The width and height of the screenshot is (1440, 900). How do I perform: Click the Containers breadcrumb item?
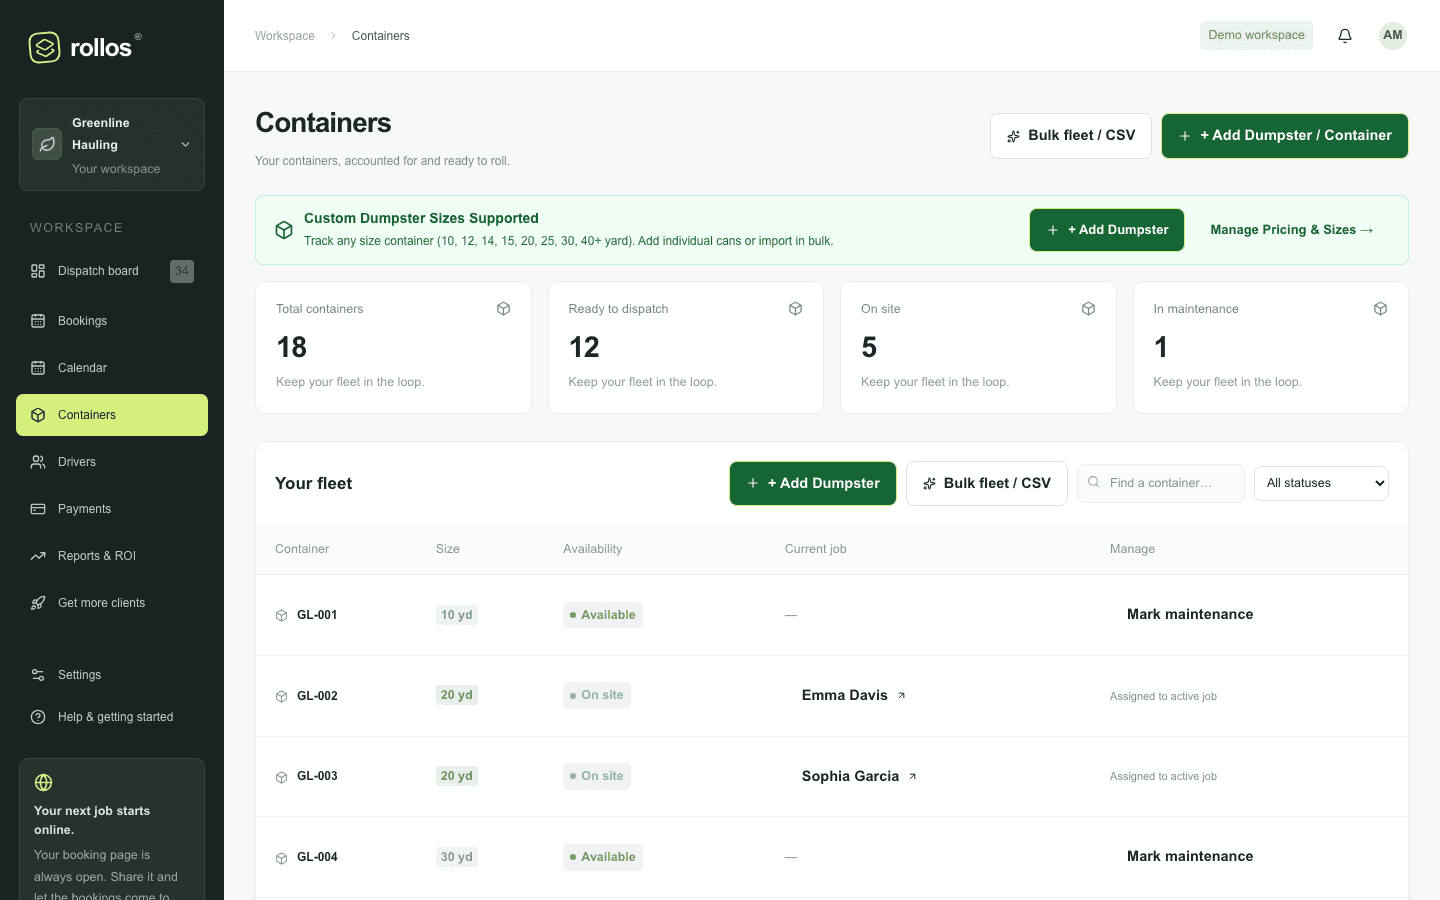point(381,36)
